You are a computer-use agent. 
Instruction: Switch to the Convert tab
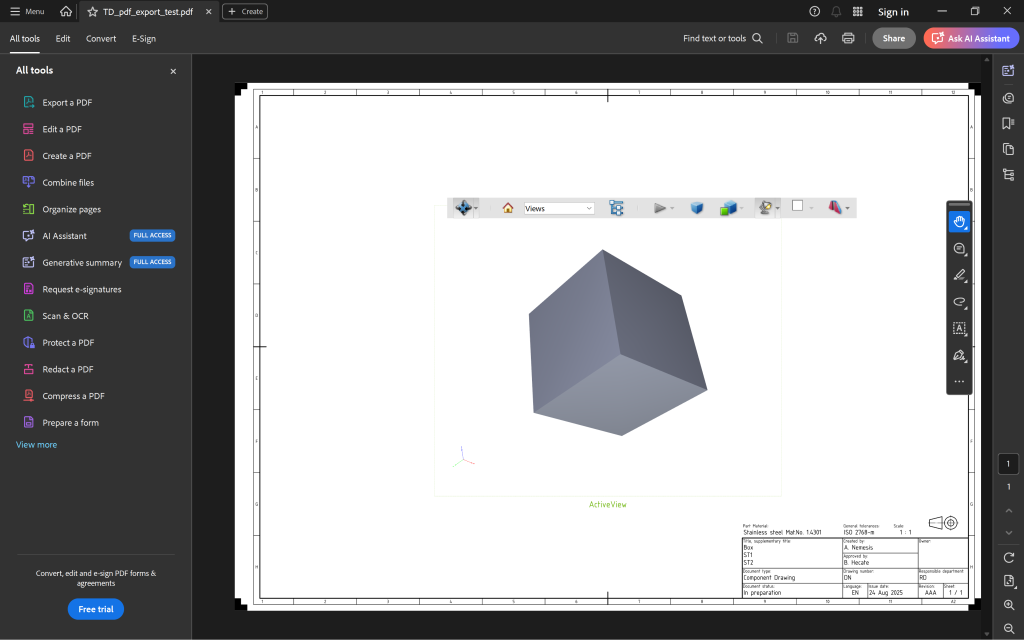[100, 38]
